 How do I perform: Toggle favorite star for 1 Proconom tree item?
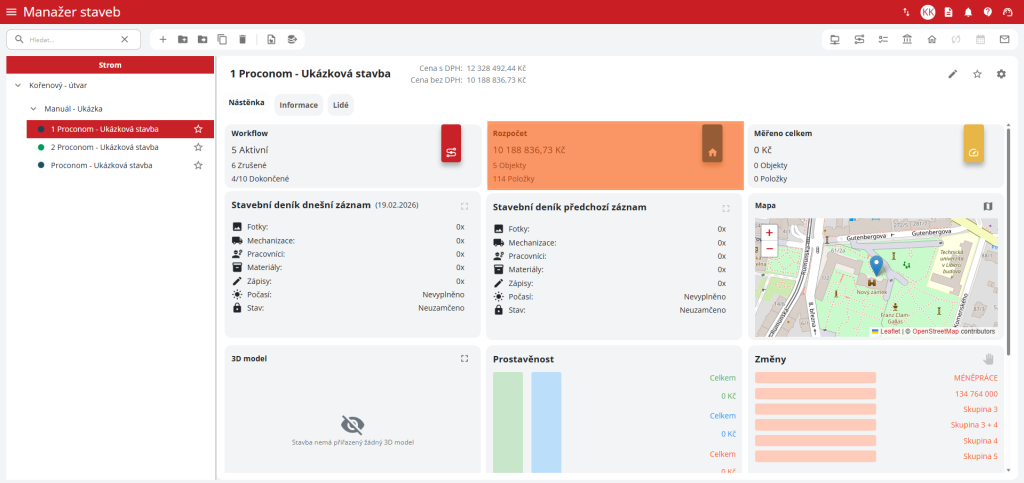pyautogui.click(x=198, y=129)
